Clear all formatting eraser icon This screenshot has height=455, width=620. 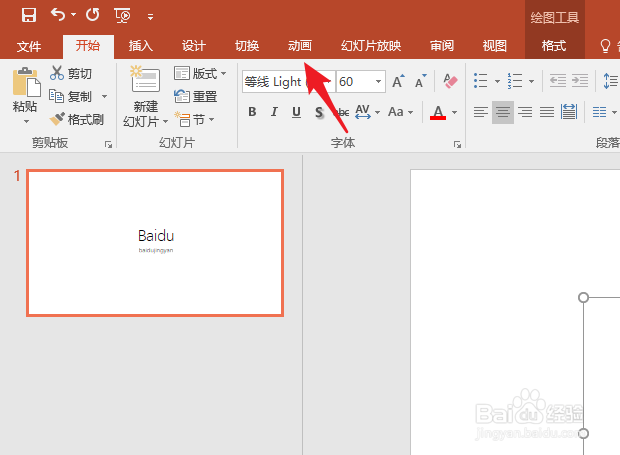point(450,81)
